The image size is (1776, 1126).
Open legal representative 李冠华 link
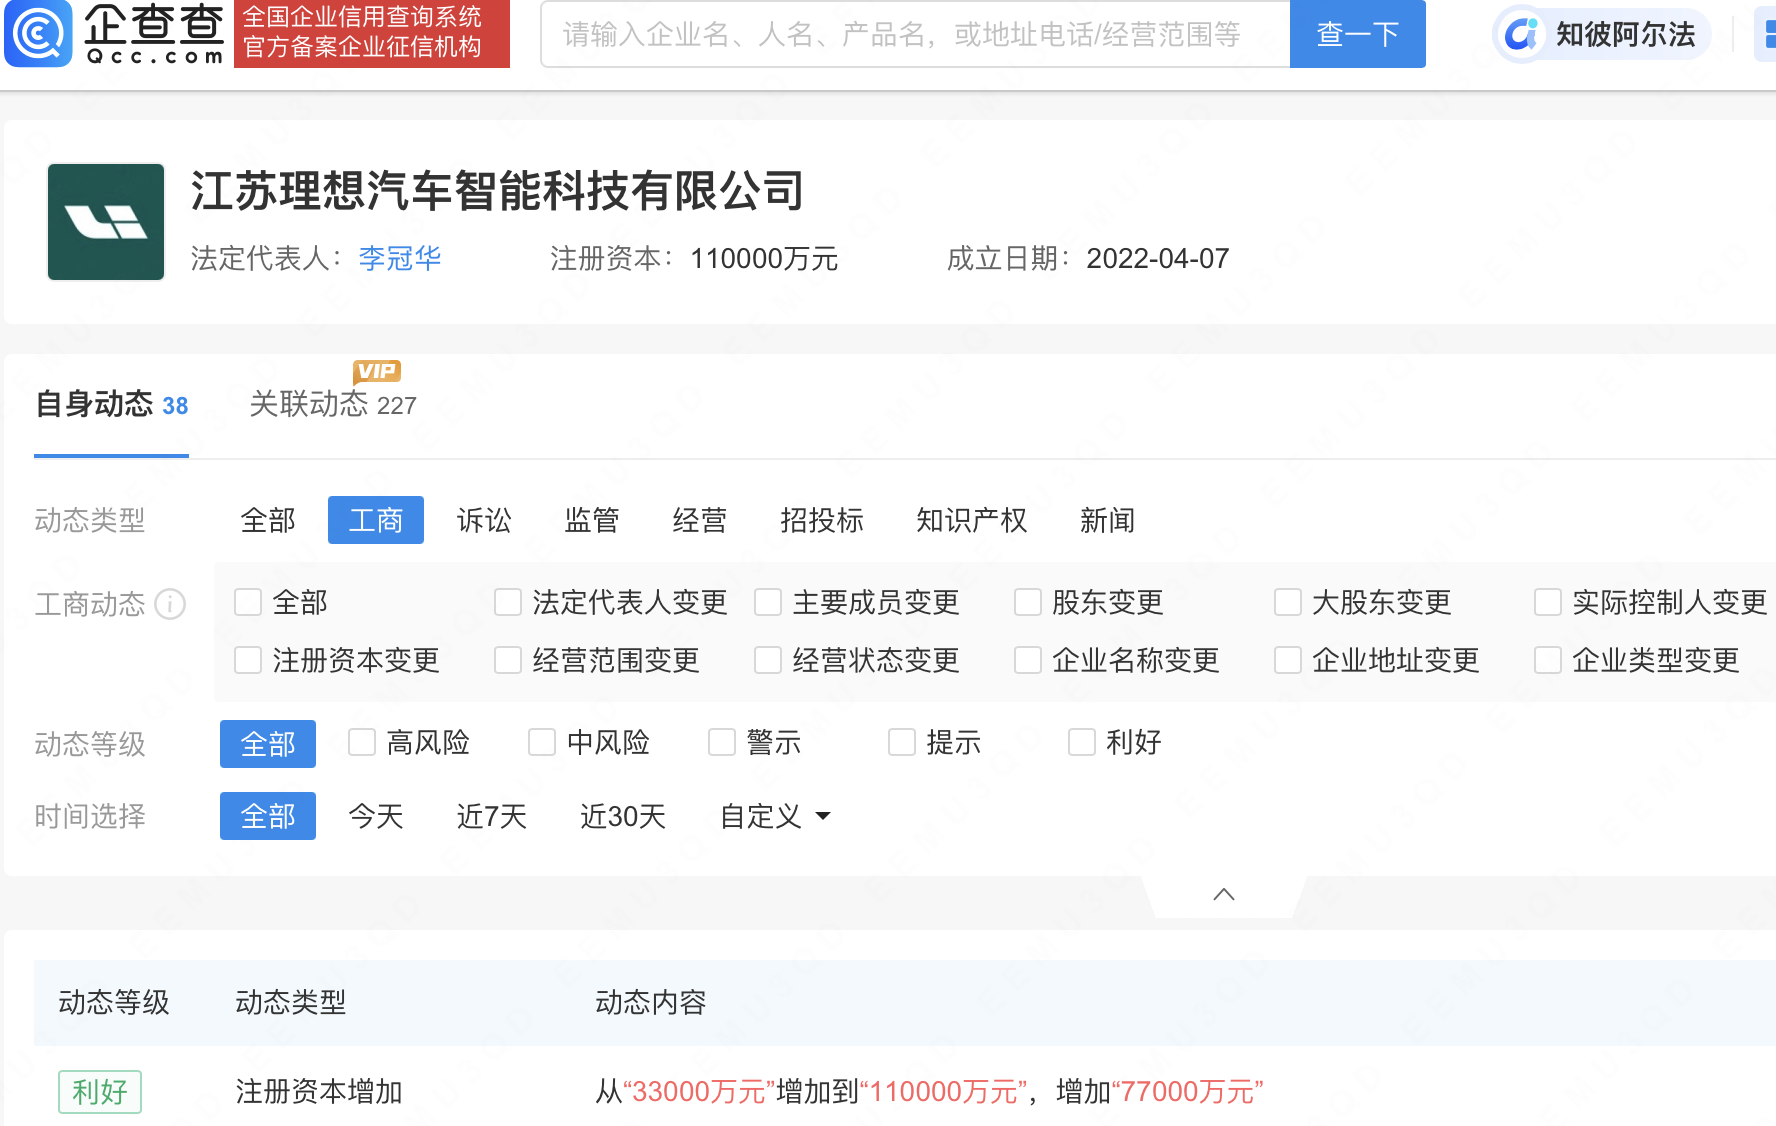pos(399,258)
